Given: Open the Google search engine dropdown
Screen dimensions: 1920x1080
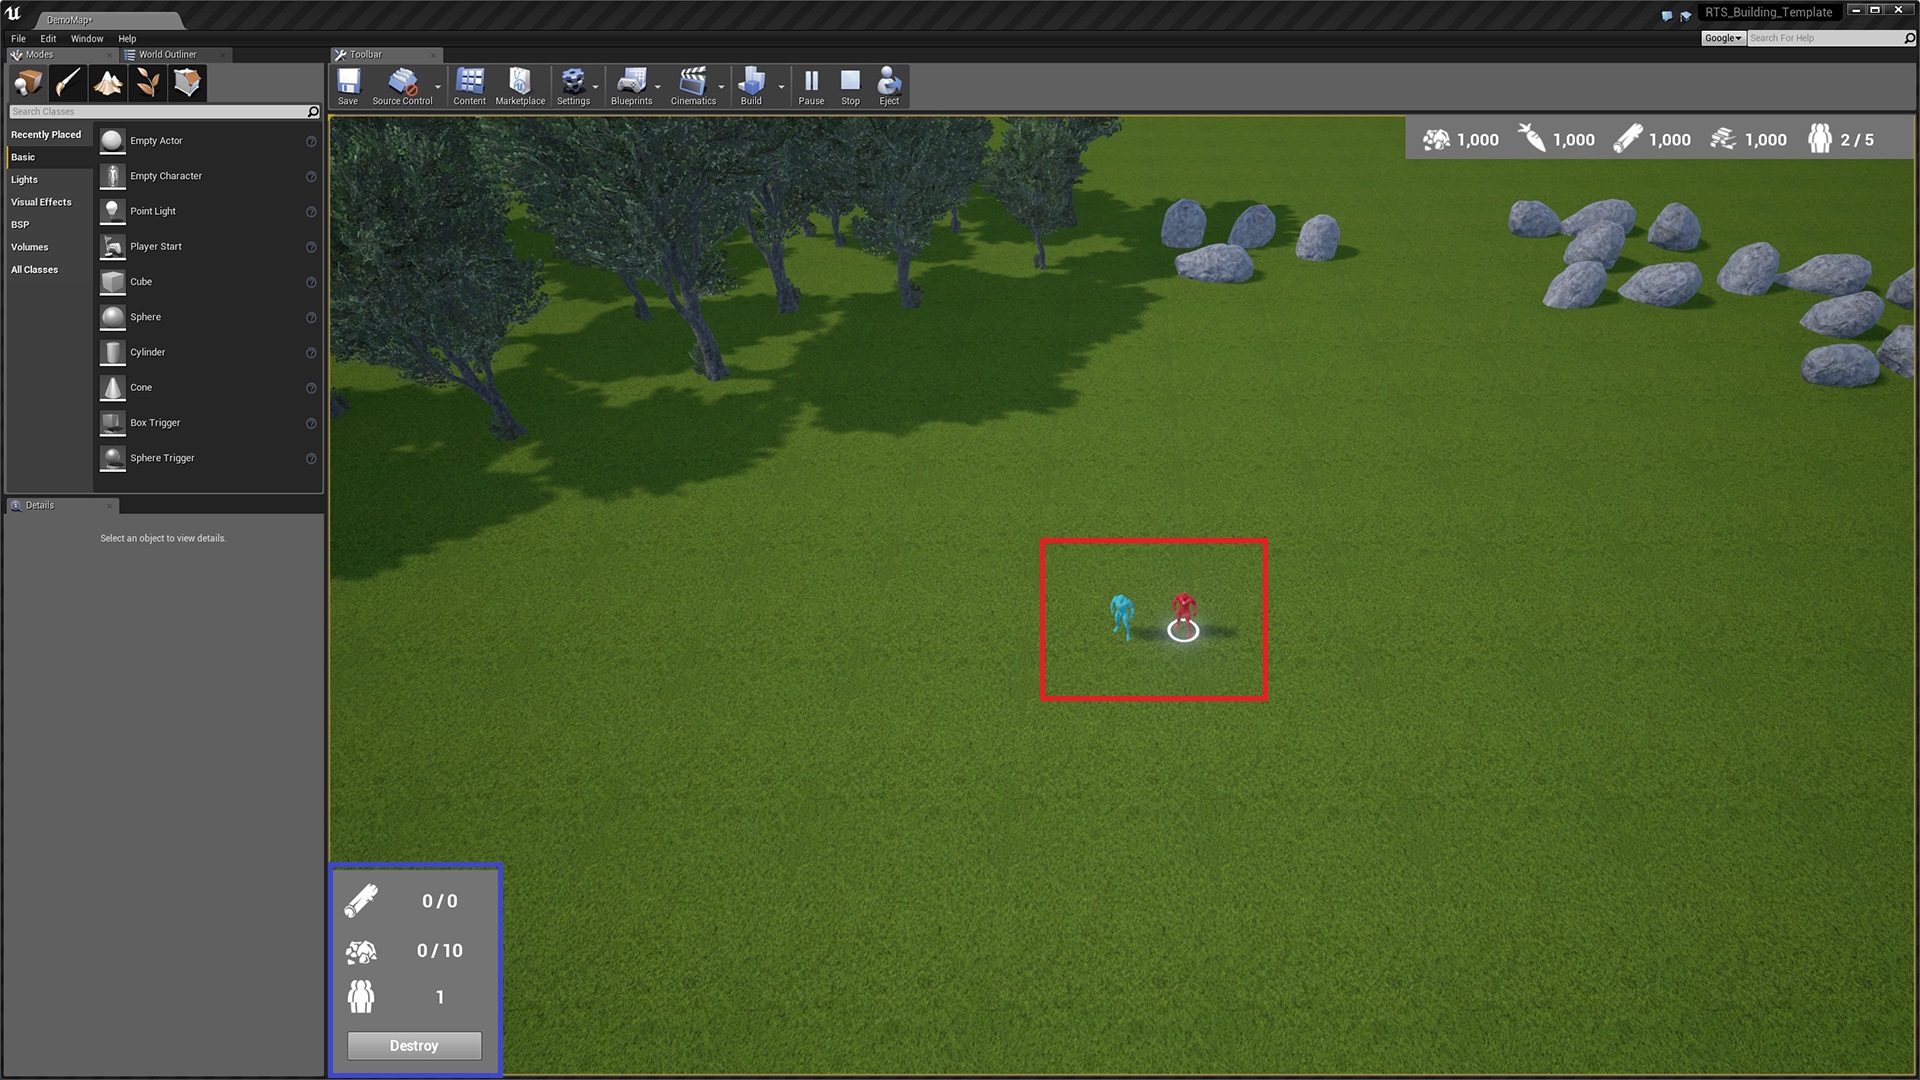Looking at the screenshot, I should coord(1723,38).
